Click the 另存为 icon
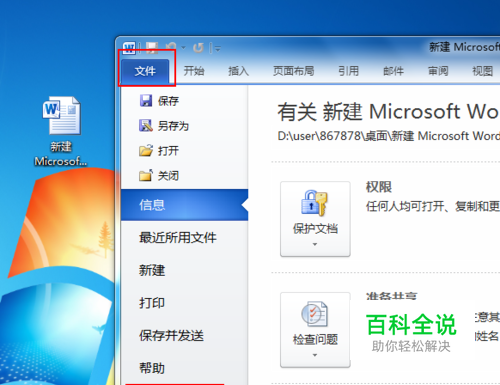The image size is (500, 385). [146, 125]
